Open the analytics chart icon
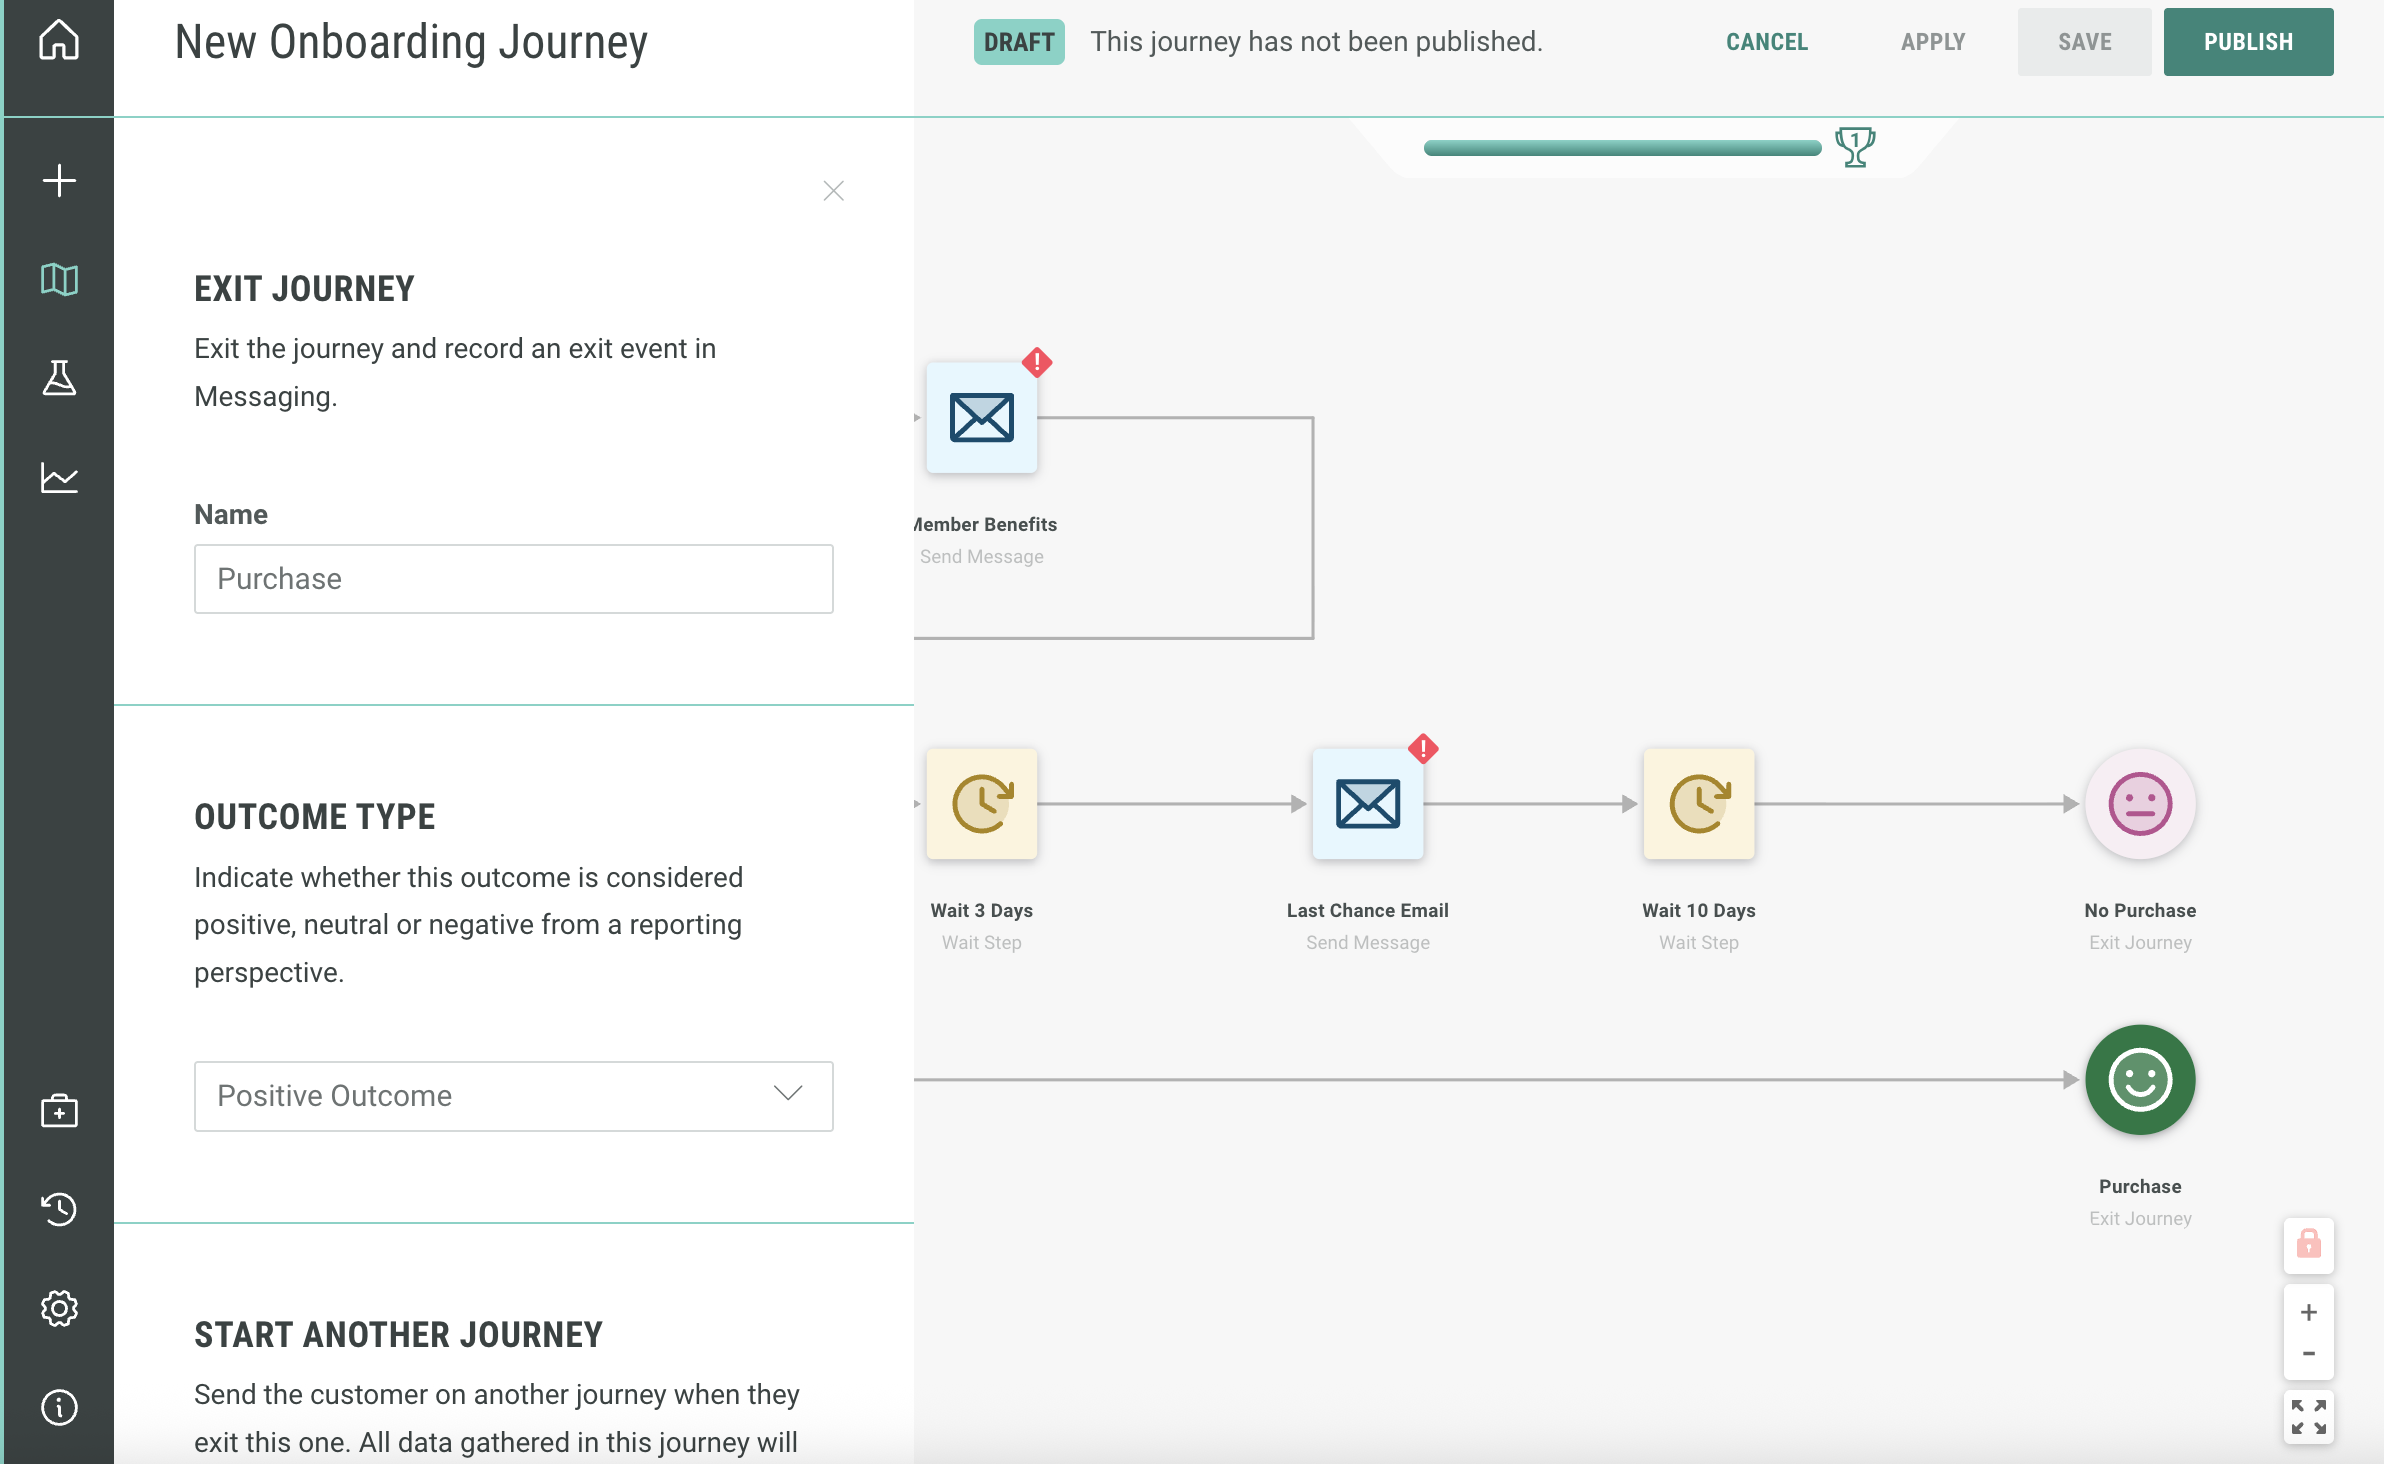Viewport: 2384px width, 1464px height. point(59,478)
